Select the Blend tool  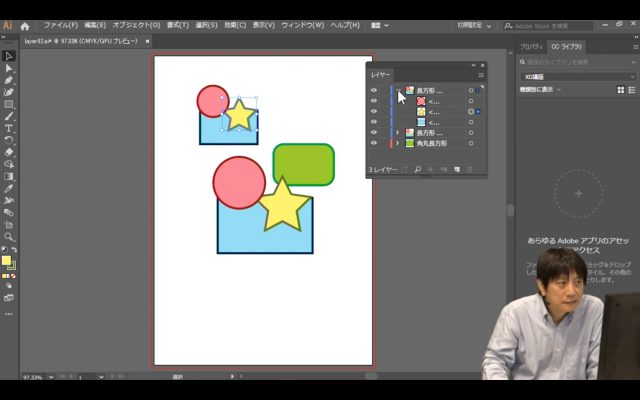point(9,213)
